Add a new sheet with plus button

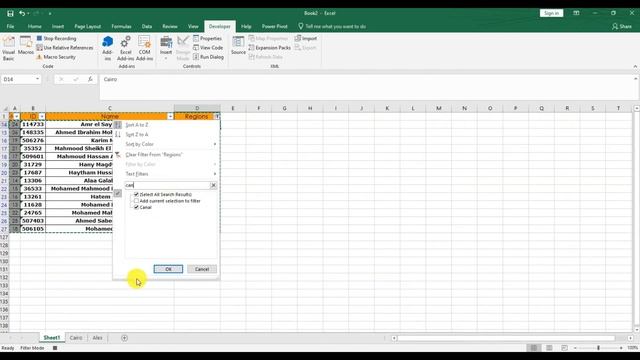click(124, 338)
